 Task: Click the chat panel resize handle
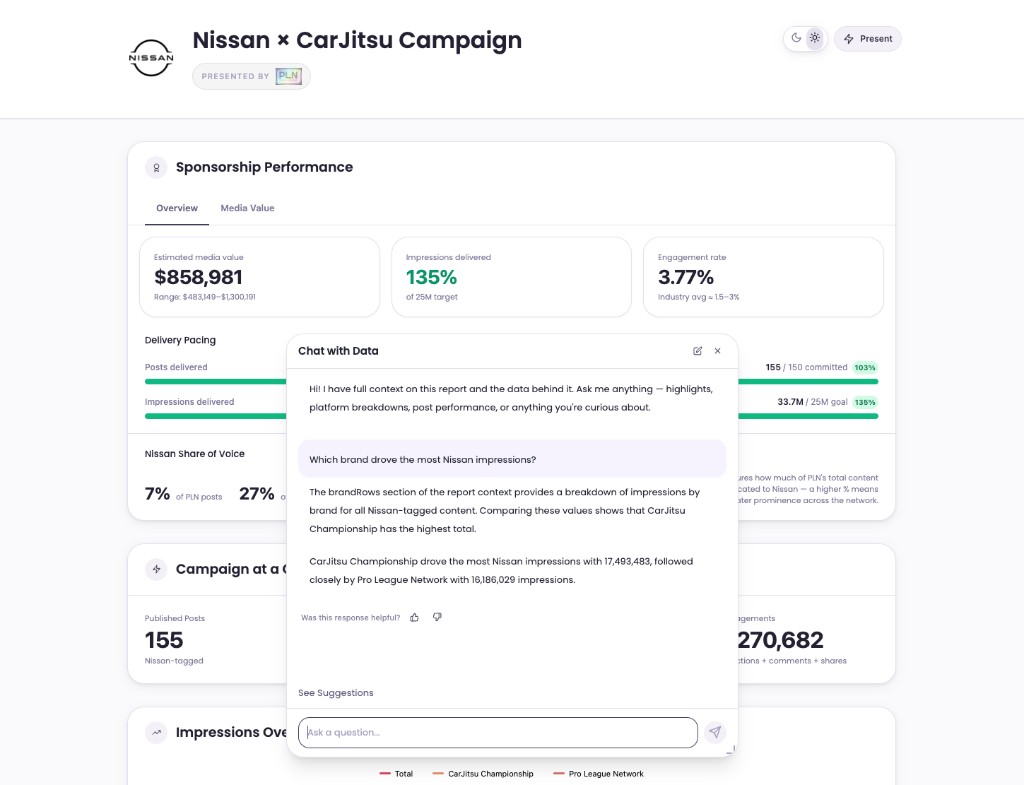[x=731, y=750]
